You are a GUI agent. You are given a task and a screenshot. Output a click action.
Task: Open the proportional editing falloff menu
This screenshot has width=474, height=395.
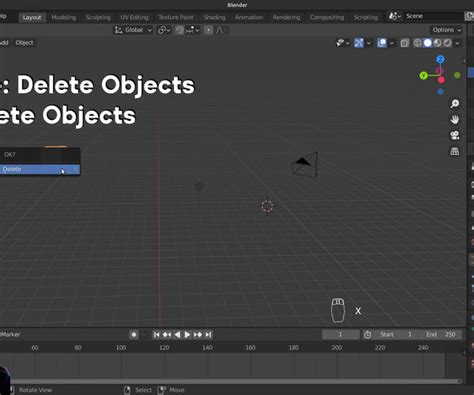[221, 30]
